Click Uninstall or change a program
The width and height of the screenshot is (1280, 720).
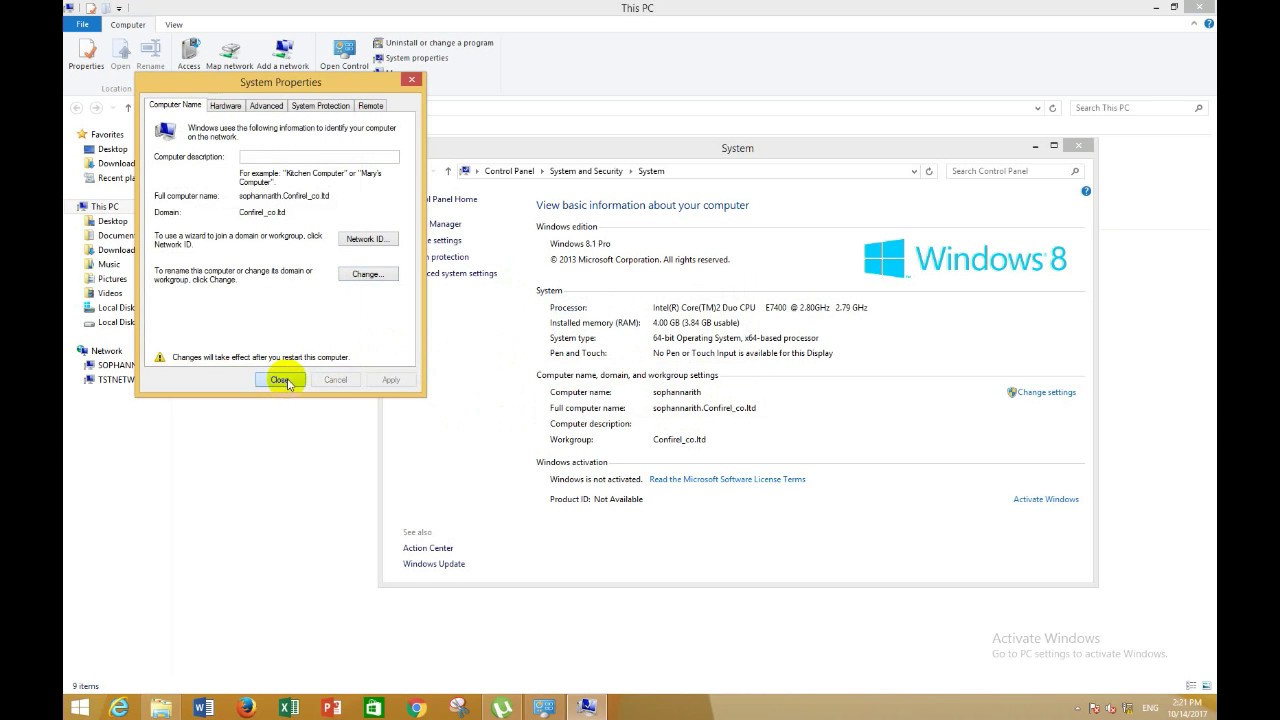click(x=433, y=43)
